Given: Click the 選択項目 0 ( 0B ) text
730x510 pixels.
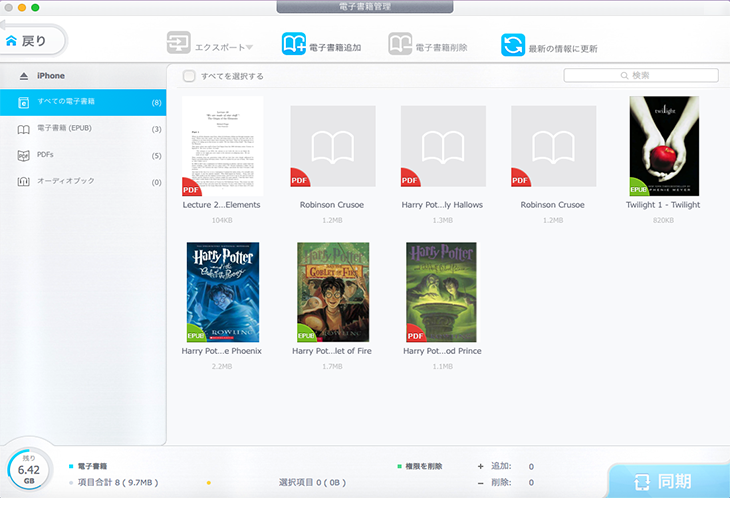Looking at the screenshot, I should [x=312, y=483].
